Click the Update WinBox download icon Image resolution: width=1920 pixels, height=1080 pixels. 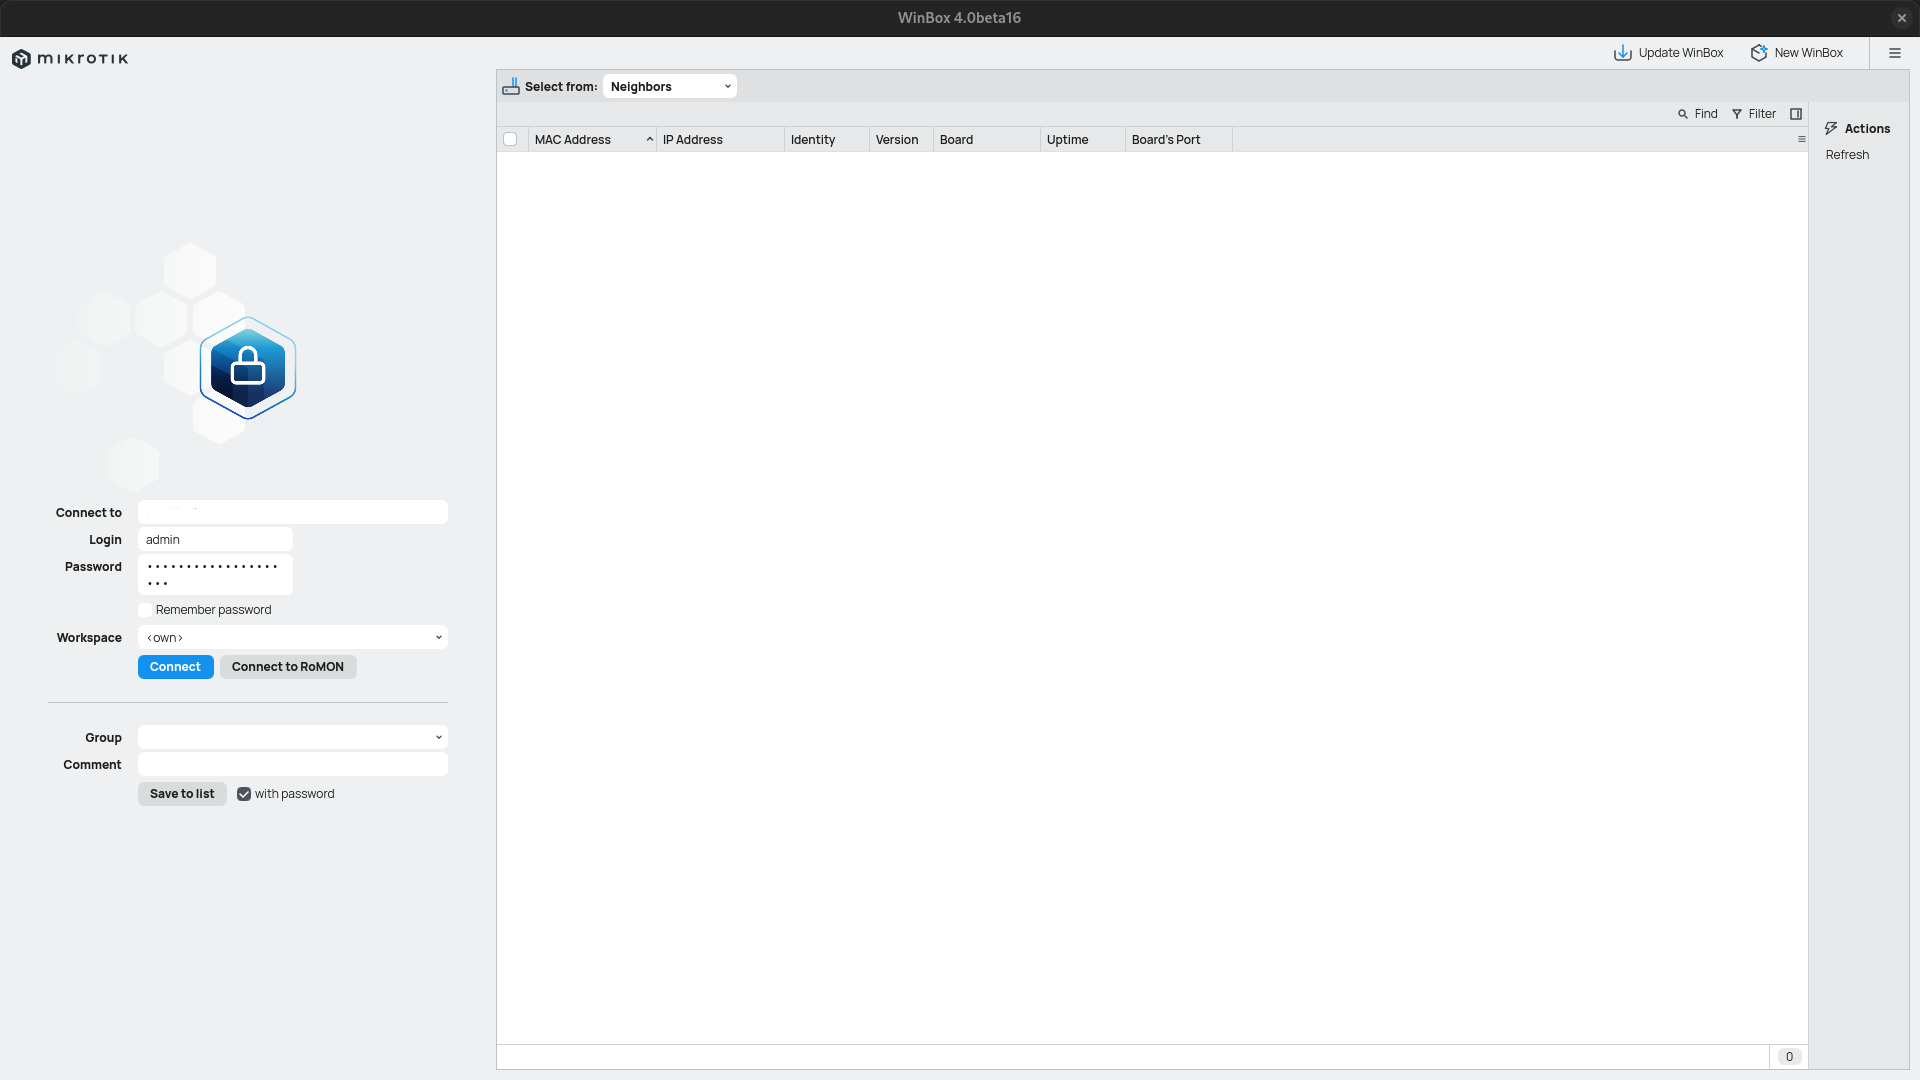coord(1622,53)
